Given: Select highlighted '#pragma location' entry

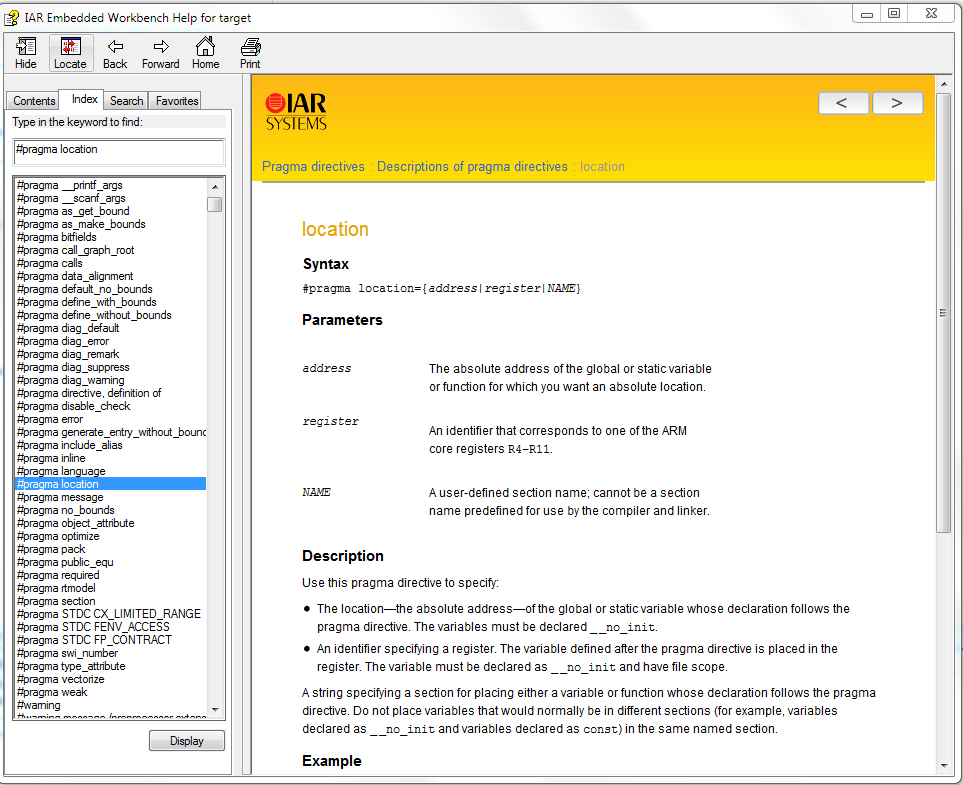Looking at the screenshot, I should coord(111,484).
